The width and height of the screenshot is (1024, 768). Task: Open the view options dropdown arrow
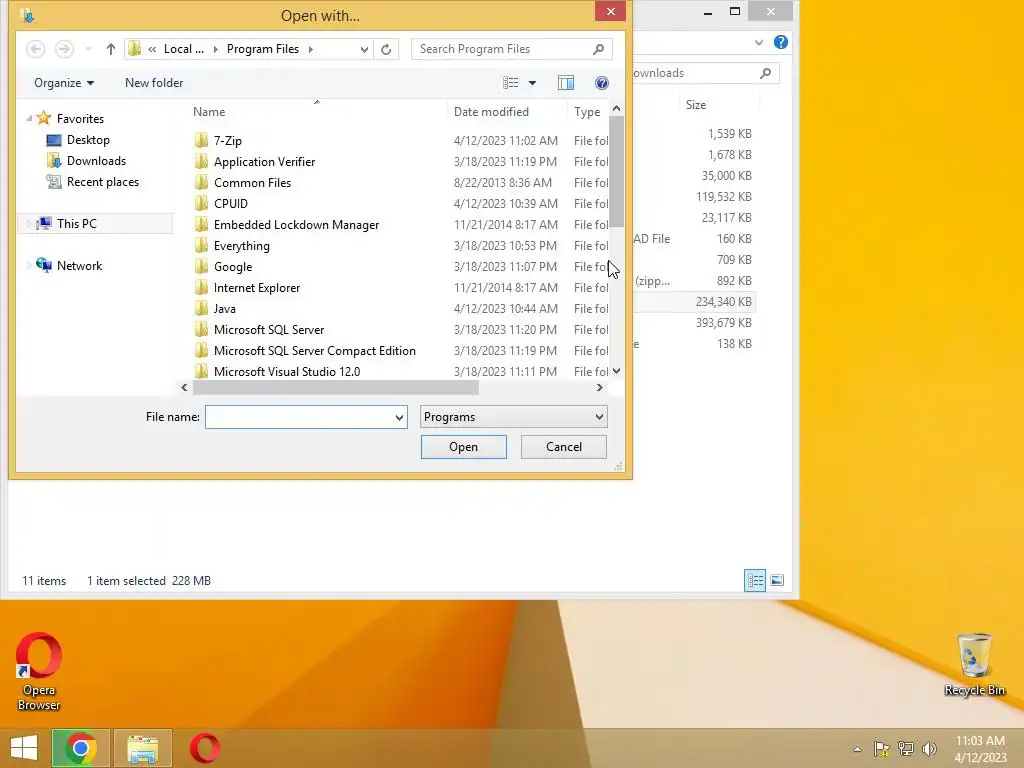[532, 83]
